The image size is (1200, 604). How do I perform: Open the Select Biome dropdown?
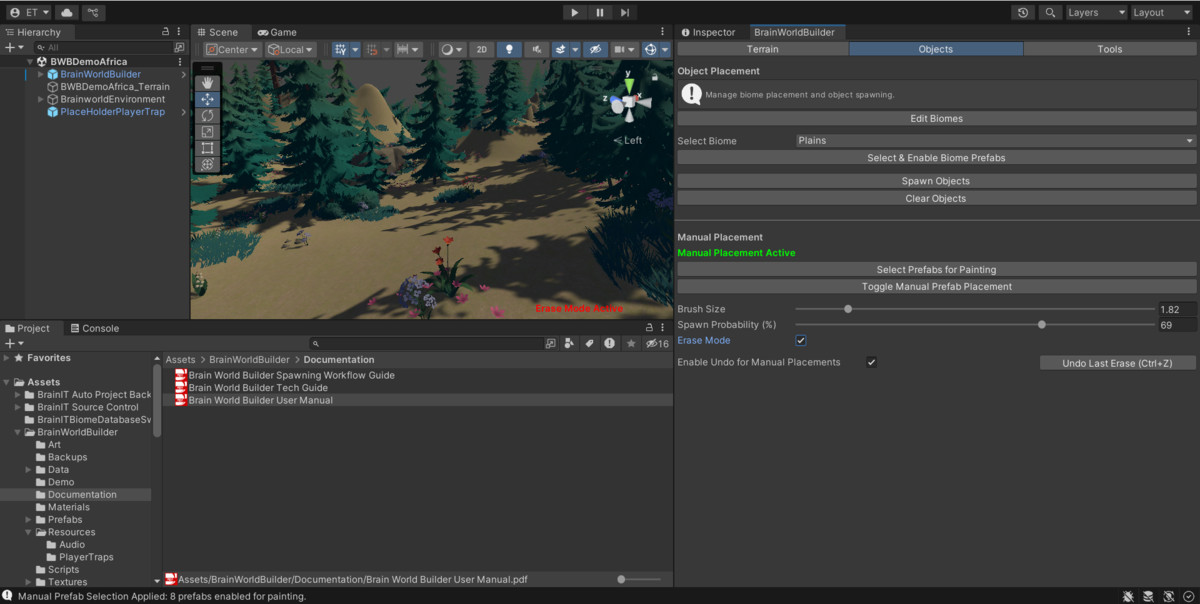995,141
